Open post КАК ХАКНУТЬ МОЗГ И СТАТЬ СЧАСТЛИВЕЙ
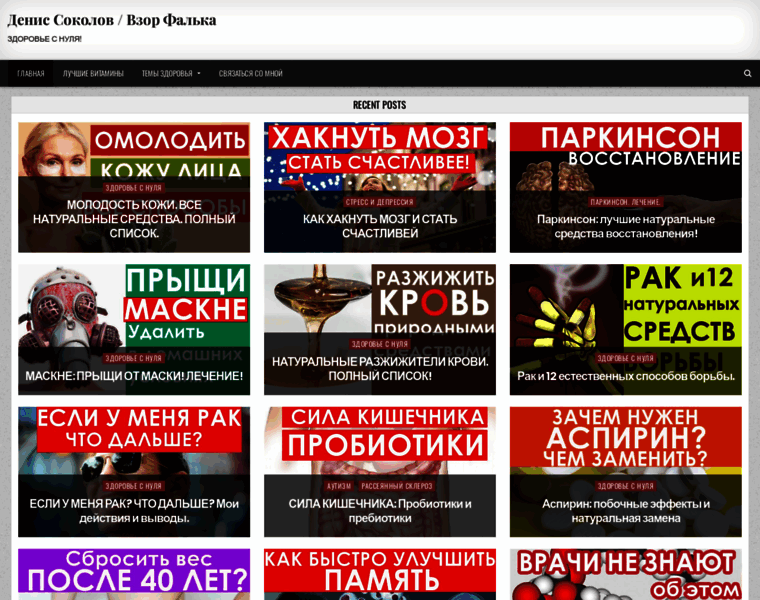 [380, 226]
